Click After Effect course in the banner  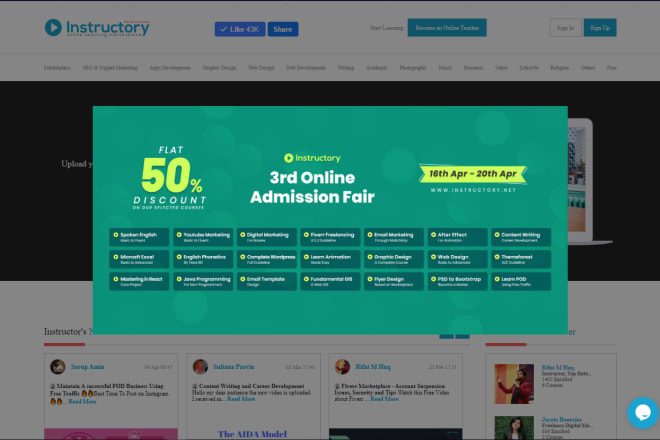[458, 237]
